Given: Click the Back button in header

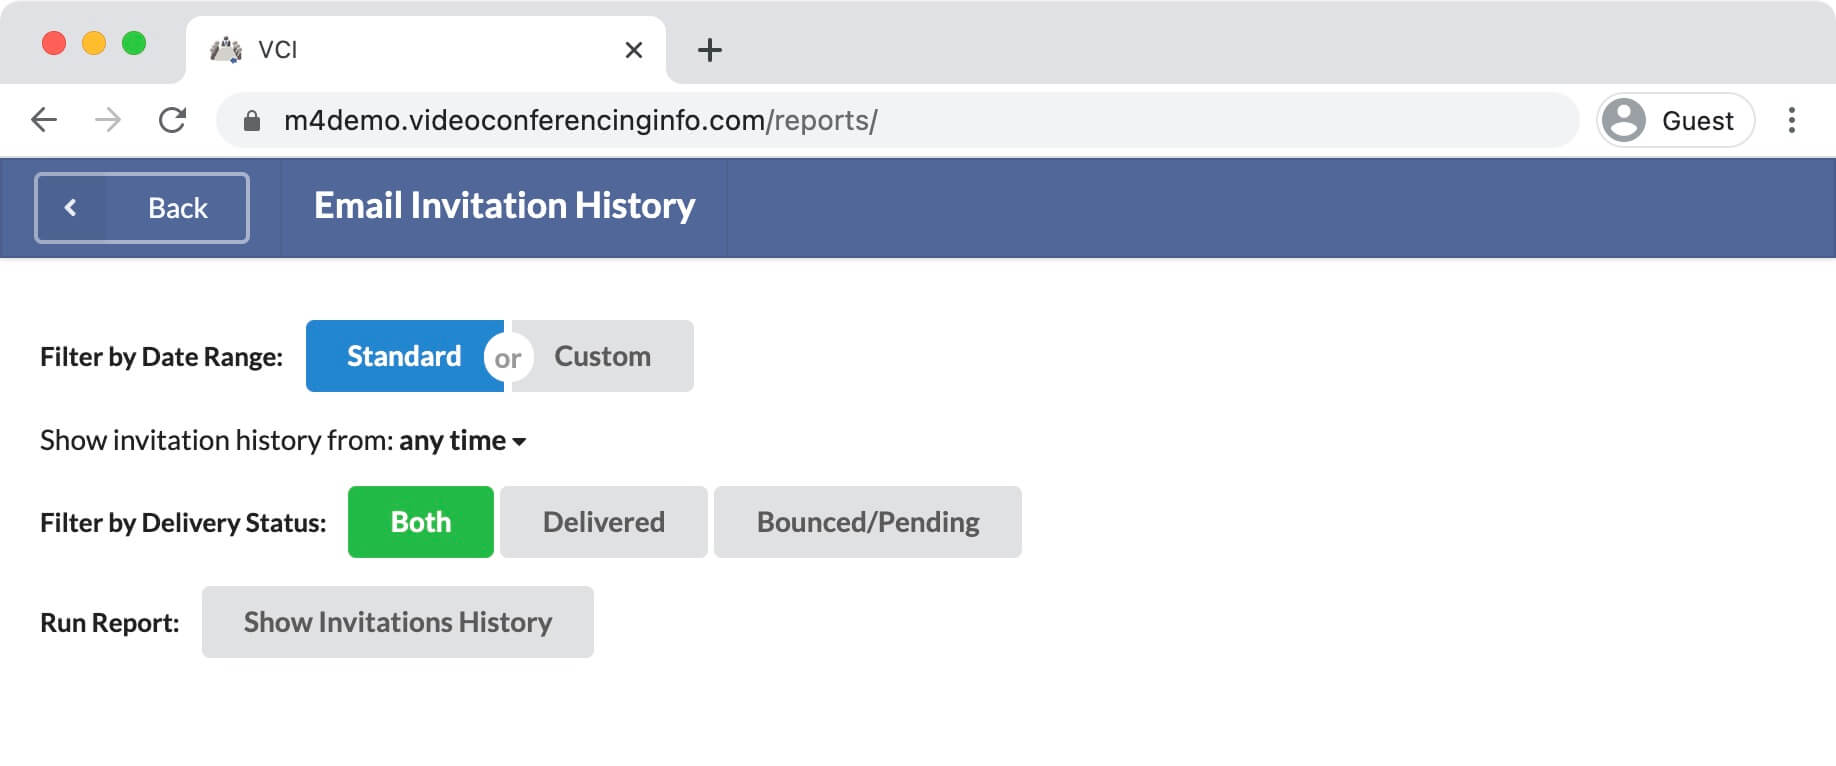Looking at the screenshot, I should click(142, 208).
